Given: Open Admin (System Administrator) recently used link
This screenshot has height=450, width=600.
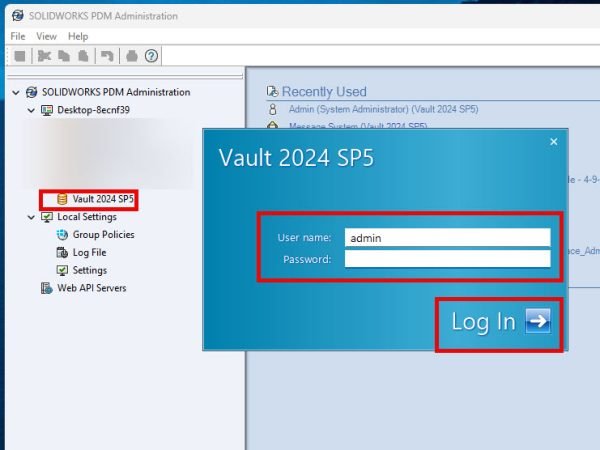Looking at the screenshot, I should coord(383,109).
